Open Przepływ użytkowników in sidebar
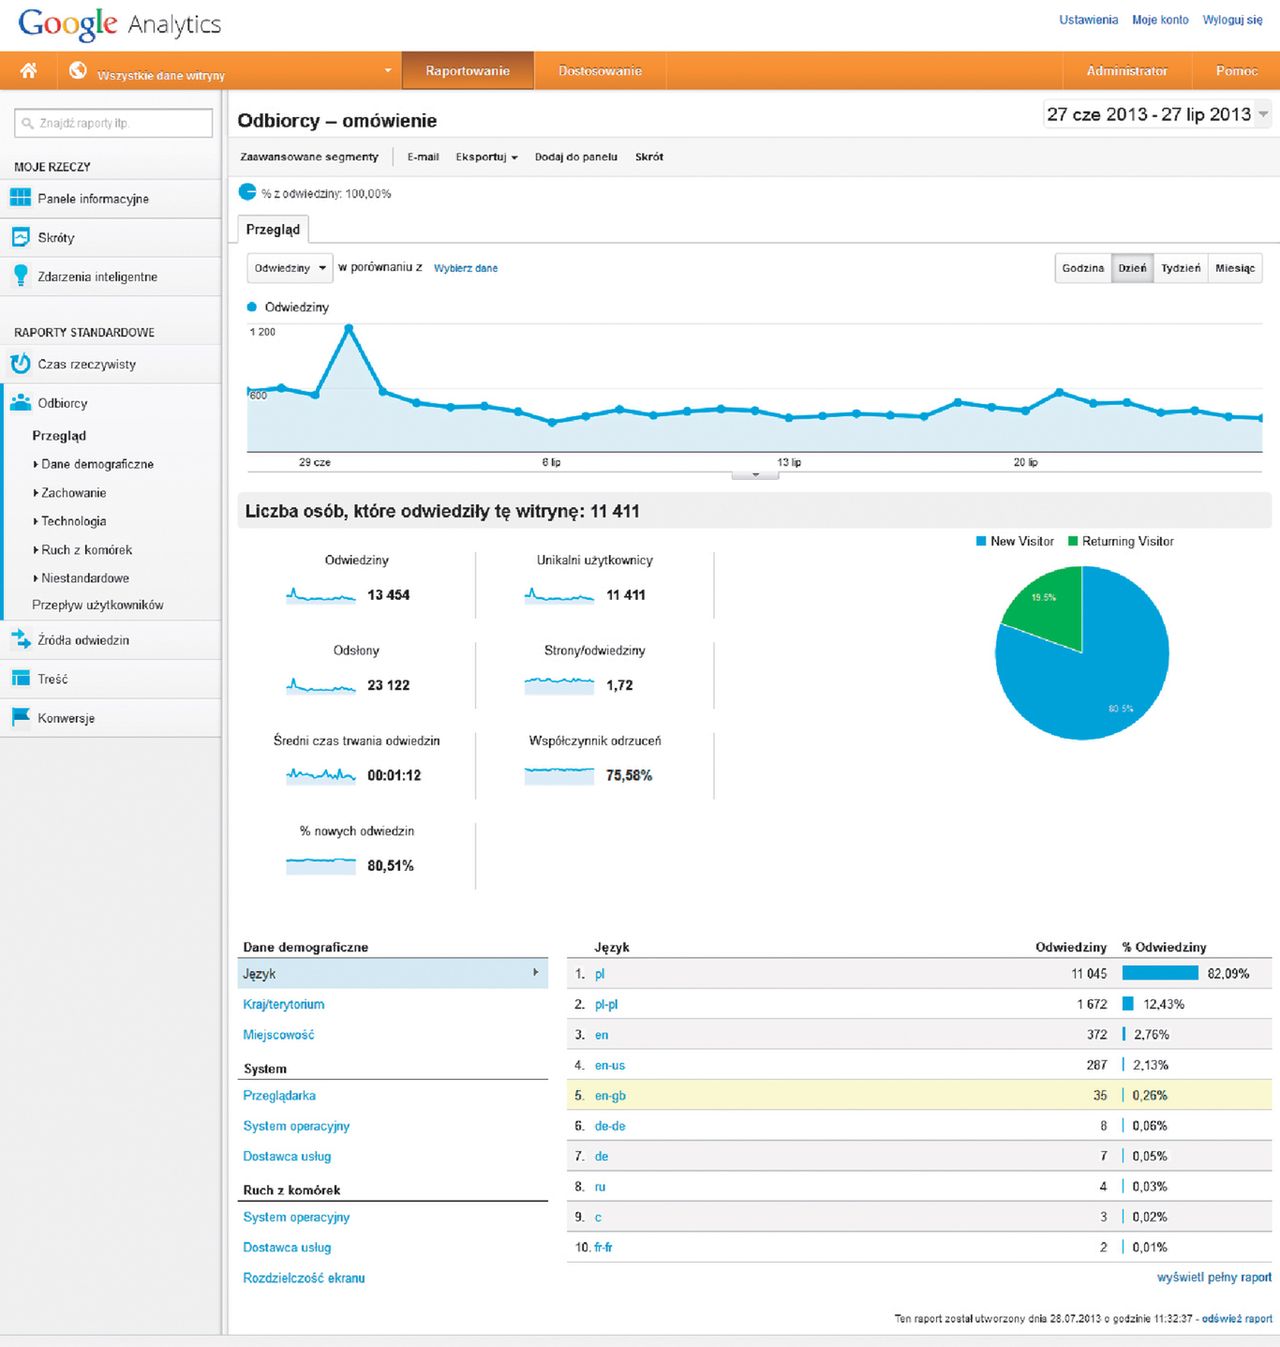 click(x=98, y=605)
